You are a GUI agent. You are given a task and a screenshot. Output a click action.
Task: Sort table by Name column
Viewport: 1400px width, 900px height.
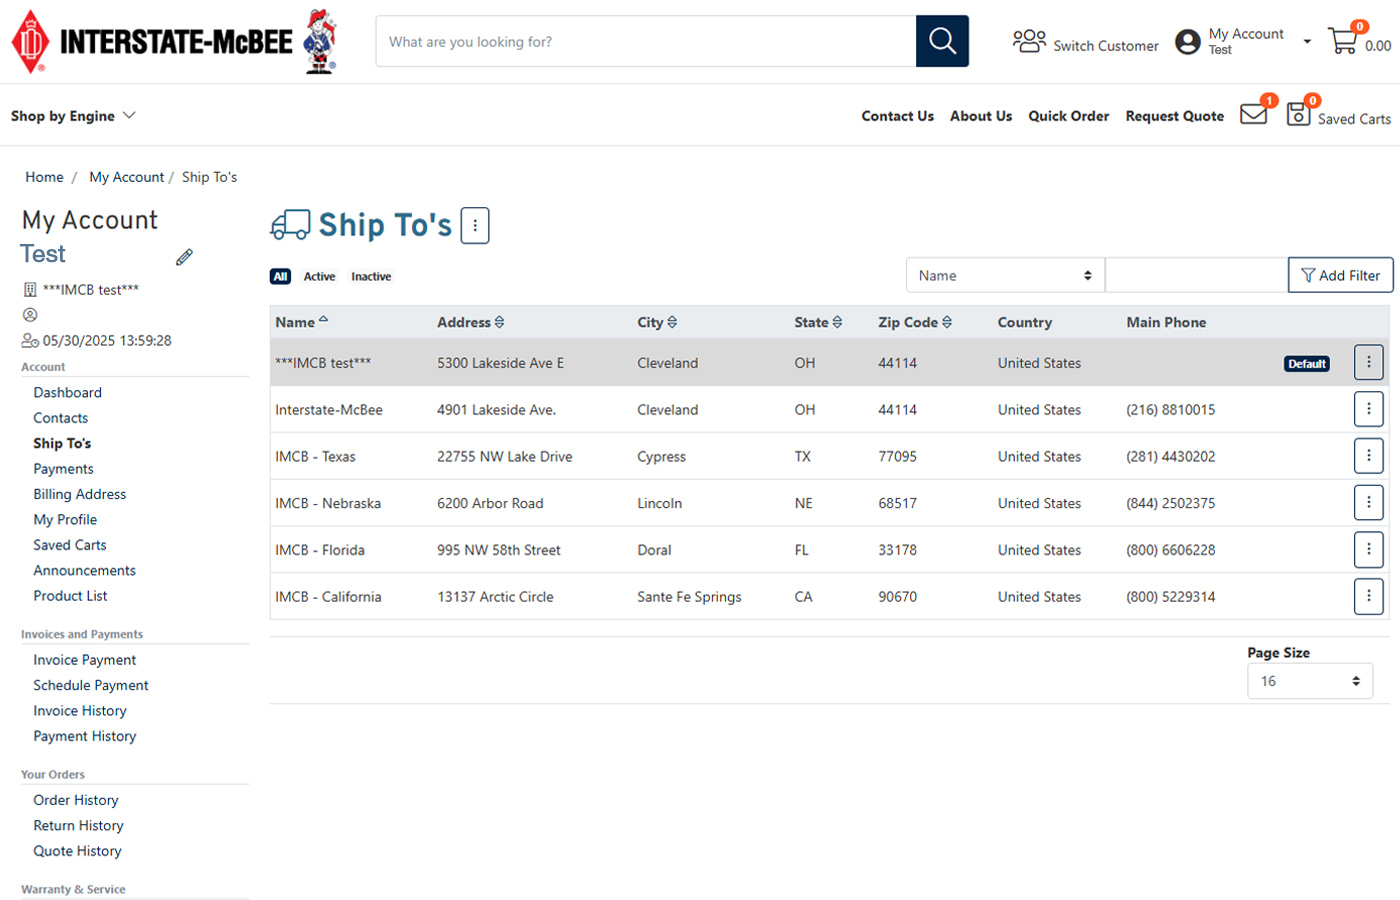pyautogui.click(x=302, y=322)
